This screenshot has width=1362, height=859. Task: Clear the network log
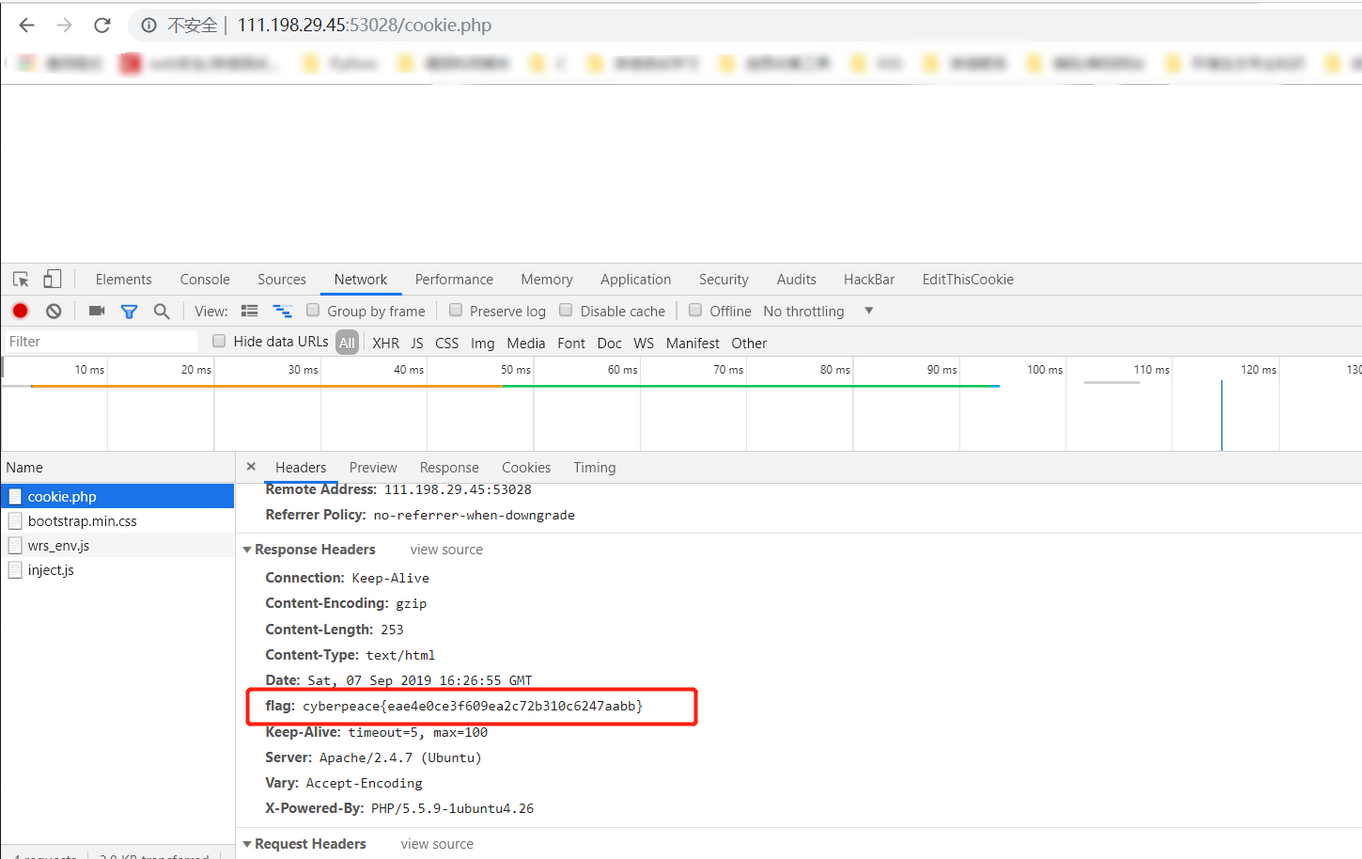(54, 311)
